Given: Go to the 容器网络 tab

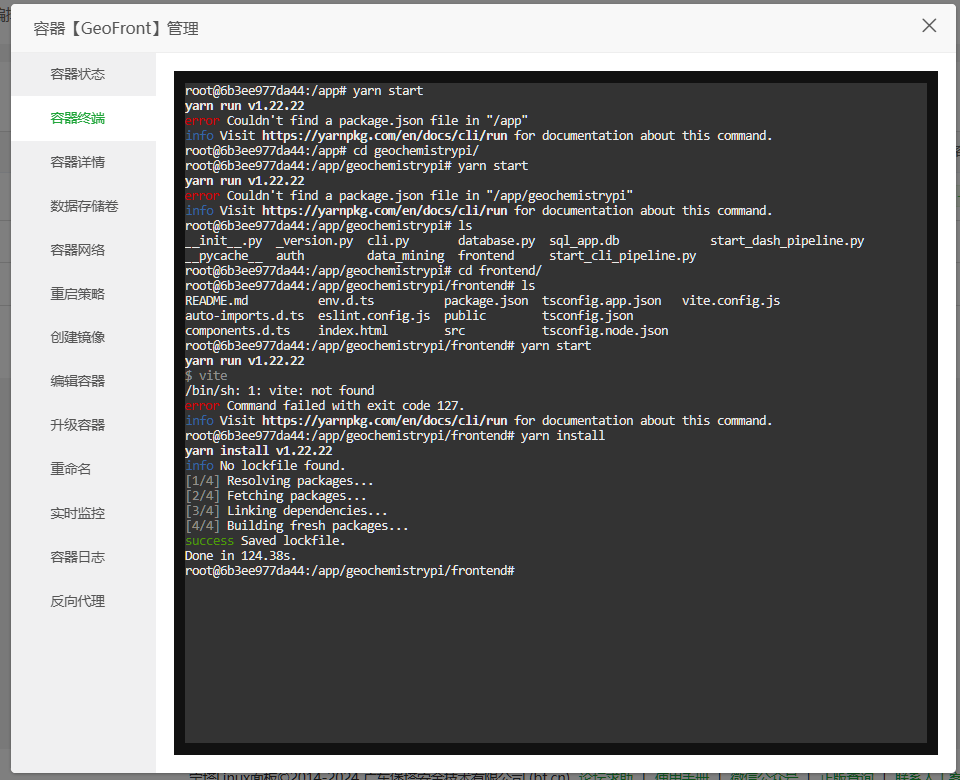Looking at the screenshot, I should point(83,250).
